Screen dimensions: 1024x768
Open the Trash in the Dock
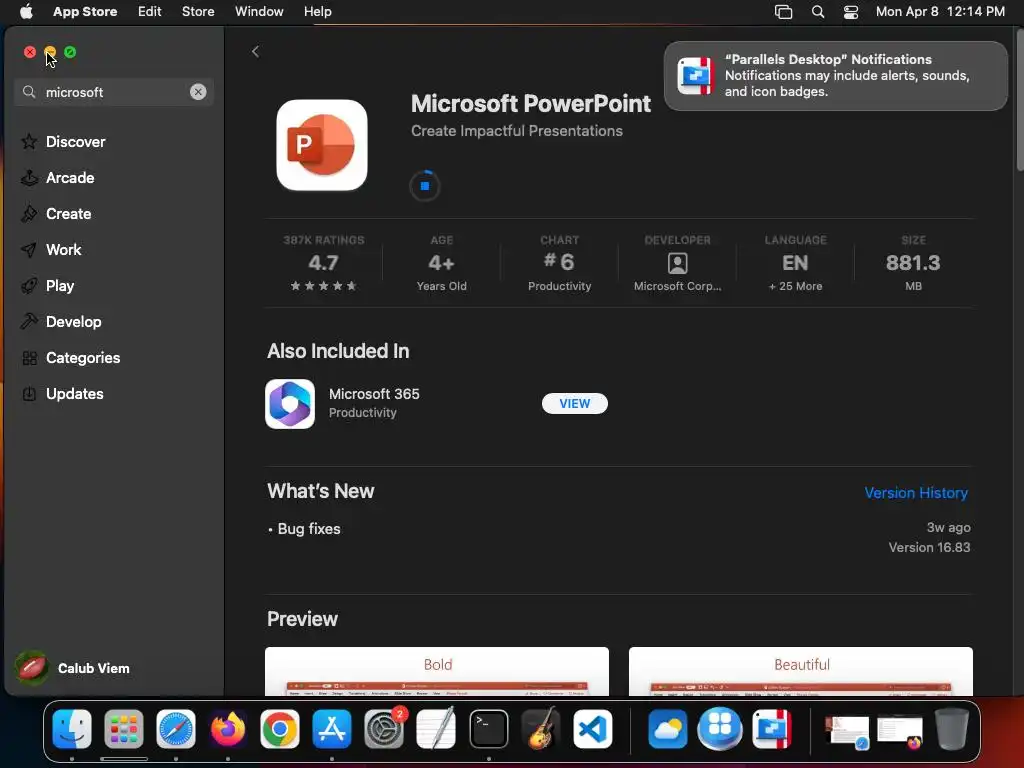pos(952,729)
